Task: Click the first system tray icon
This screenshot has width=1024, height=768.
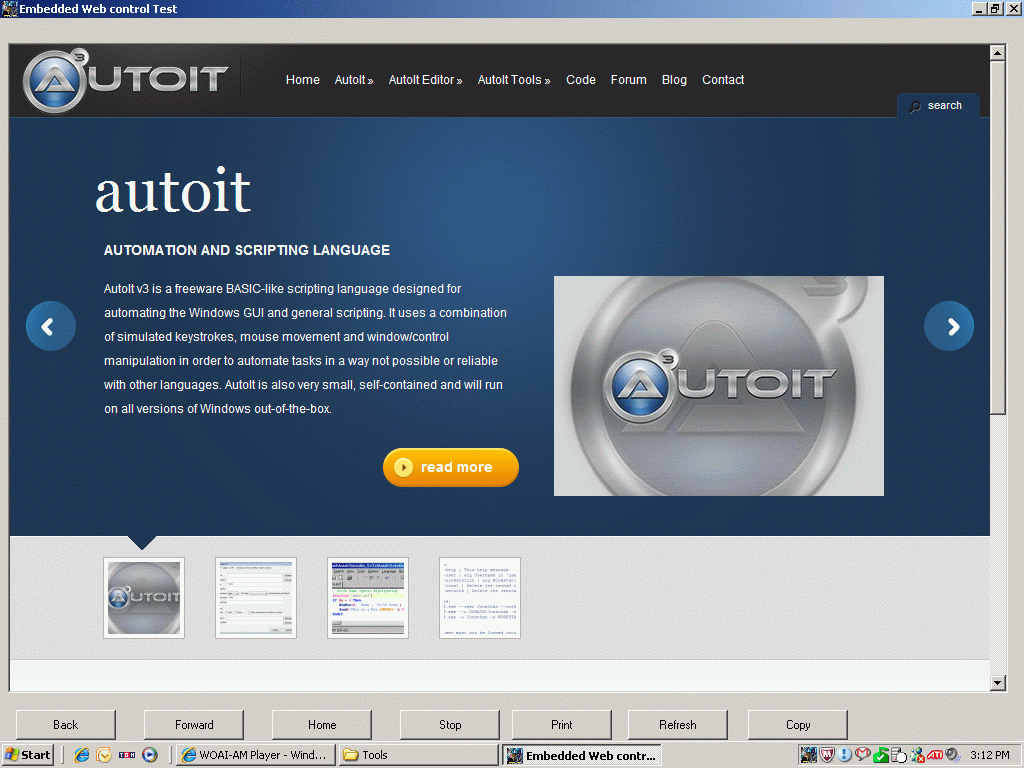Action: [809, 756]
